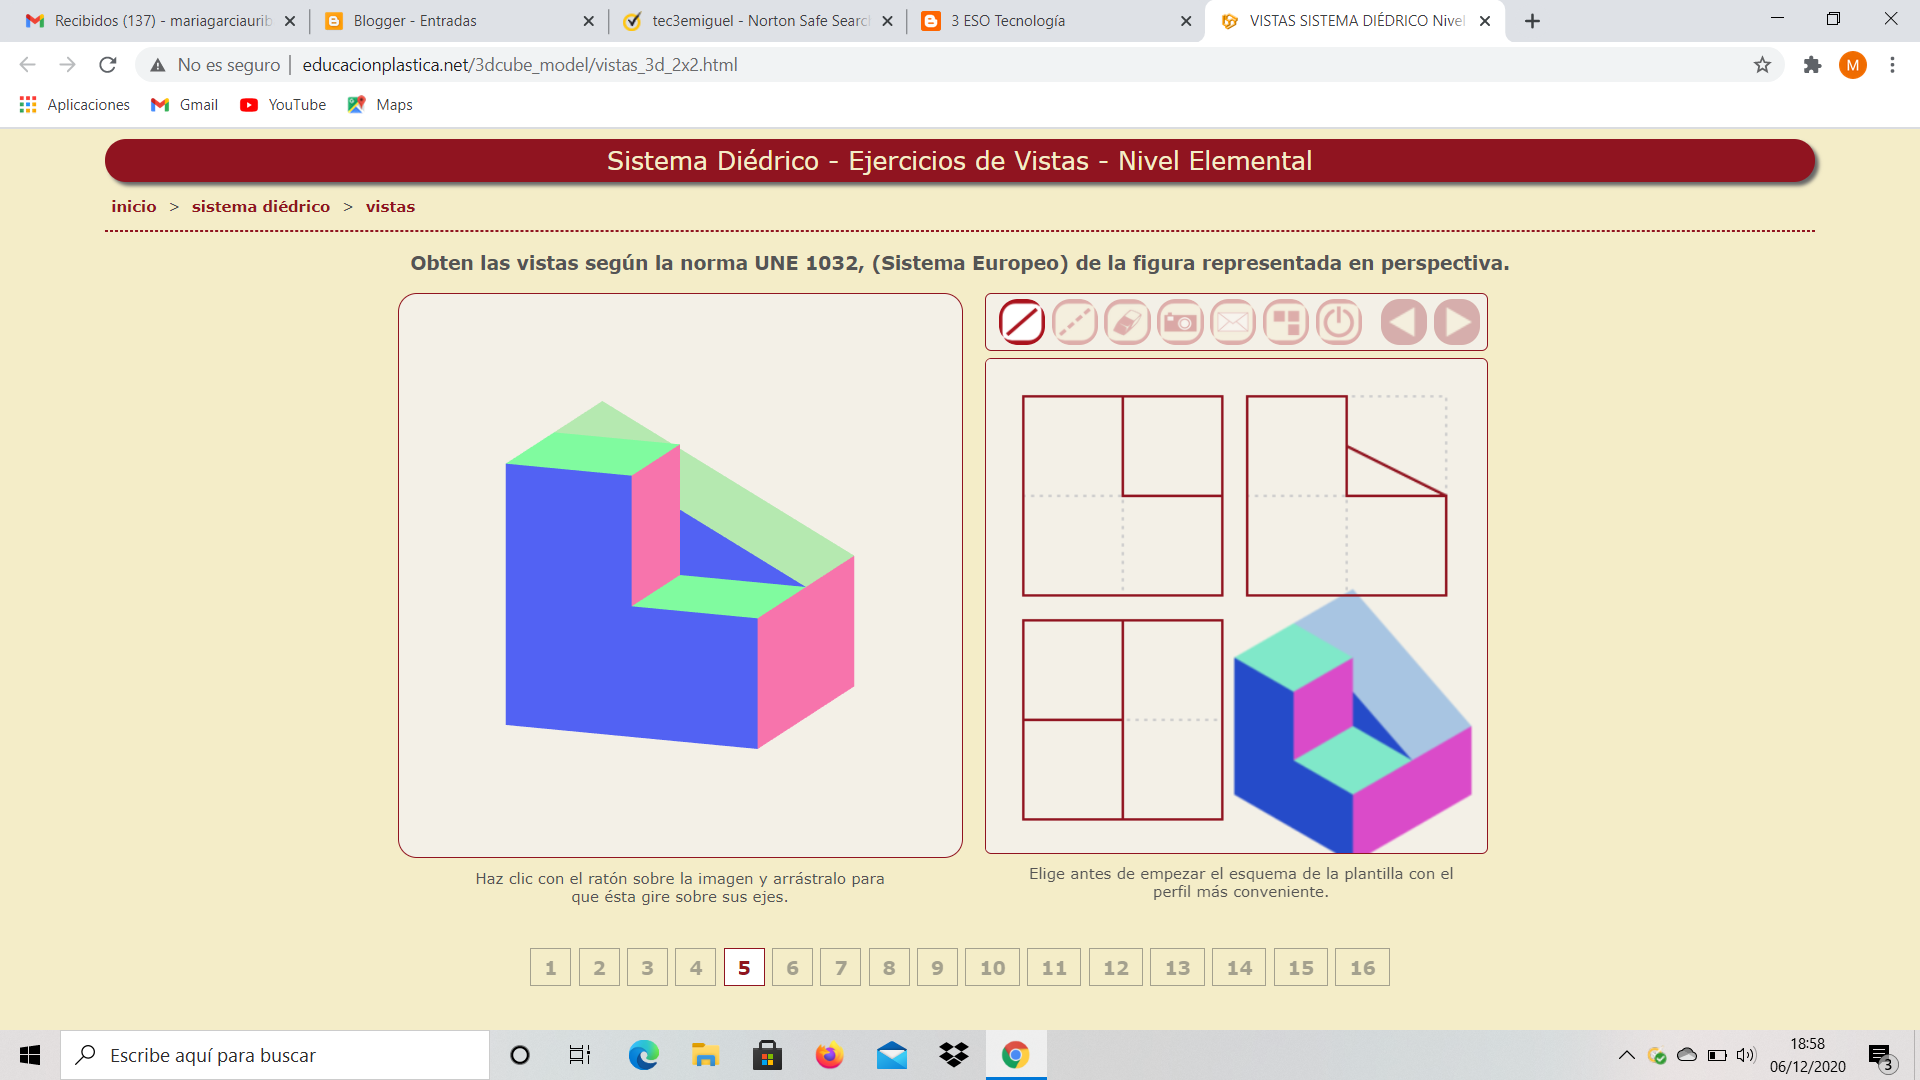The height and width of the screenshot is (1080, 1920).
Task: Select the solid line drawing tool
Action: (1022, 323)
